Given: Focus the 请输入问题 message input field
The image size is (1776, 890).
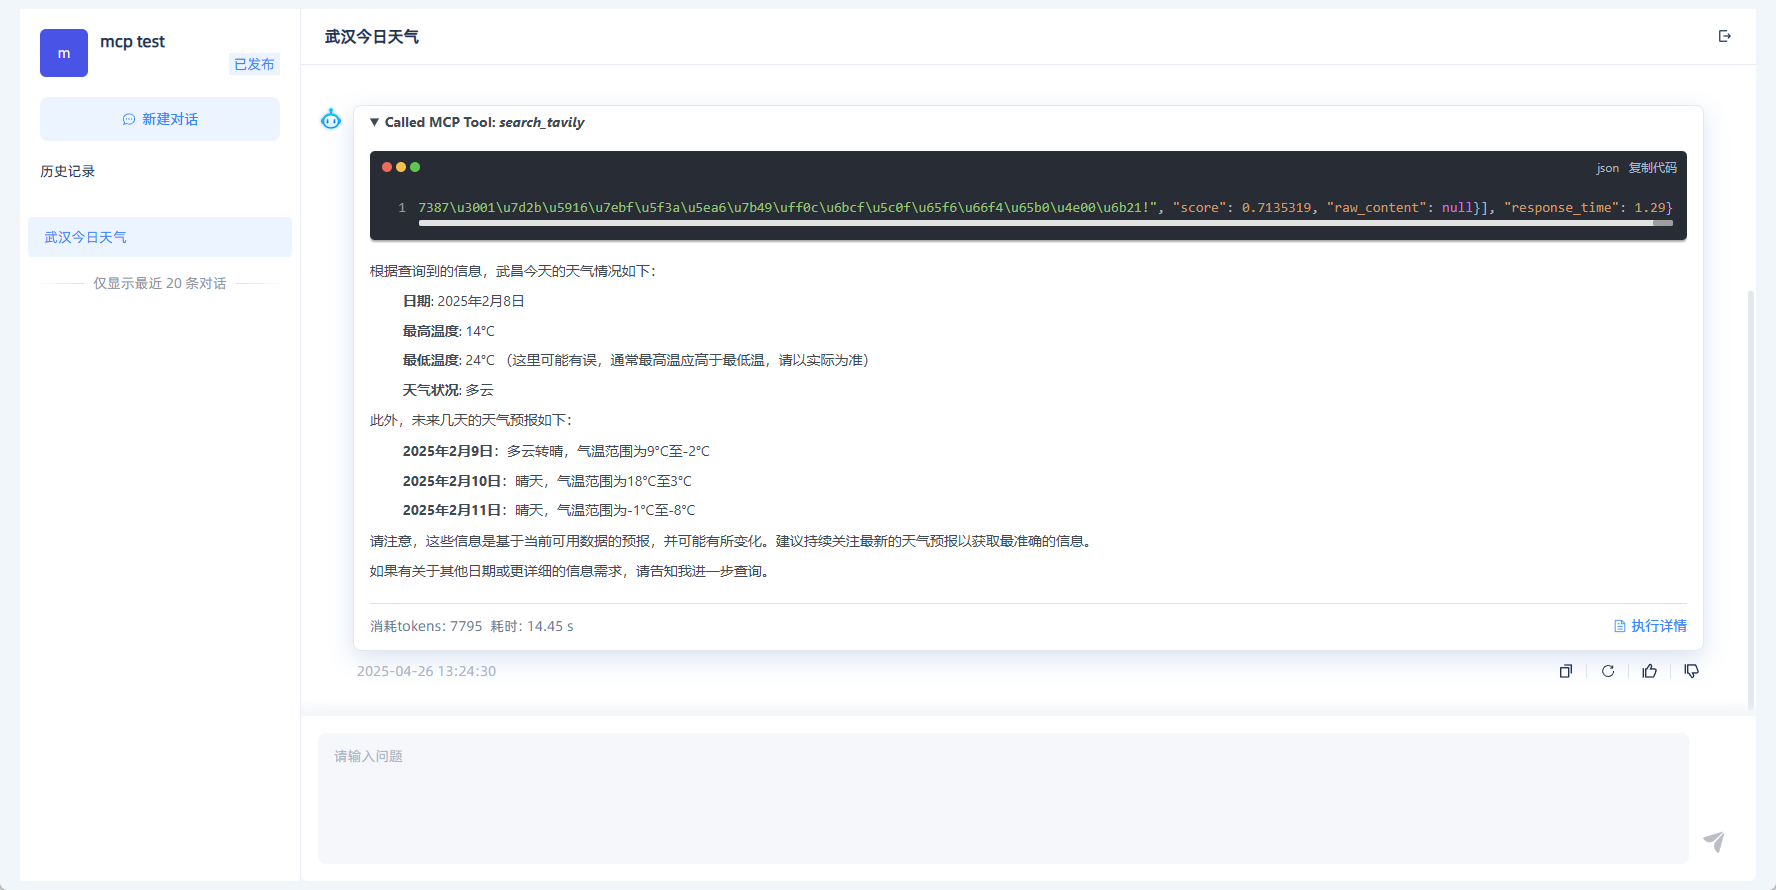Looking at the screenshot, I should [x=1003, y=798].
